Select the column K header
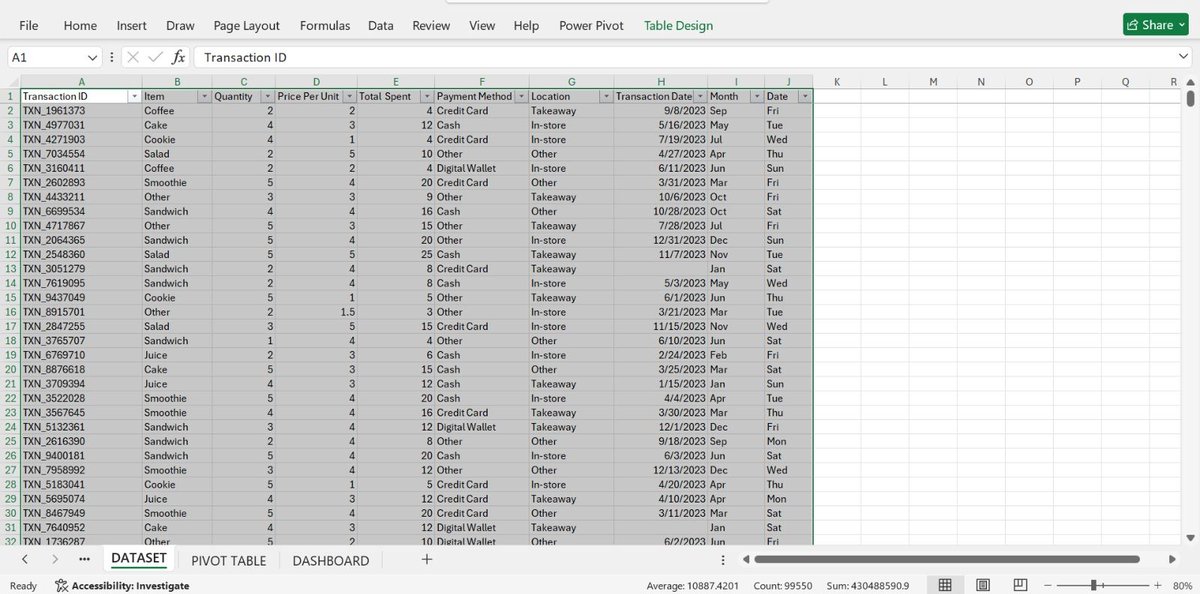 (x=836, y=81)
